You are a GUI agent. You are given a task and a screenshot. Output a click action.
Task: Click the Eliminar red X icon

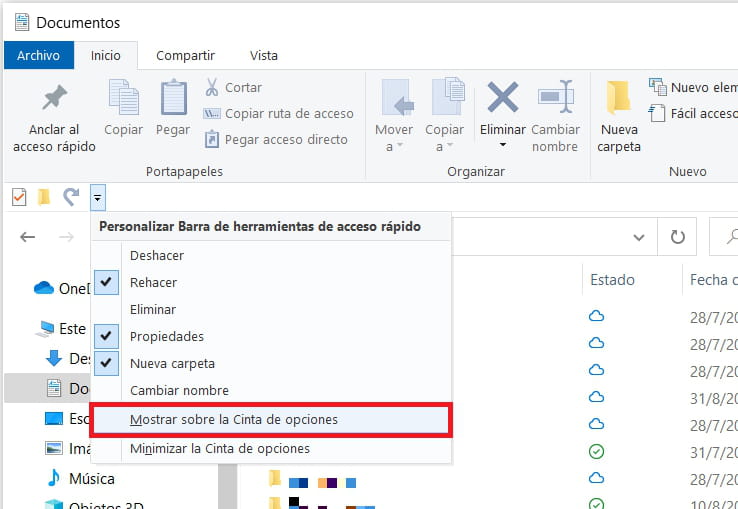[502, 99]
